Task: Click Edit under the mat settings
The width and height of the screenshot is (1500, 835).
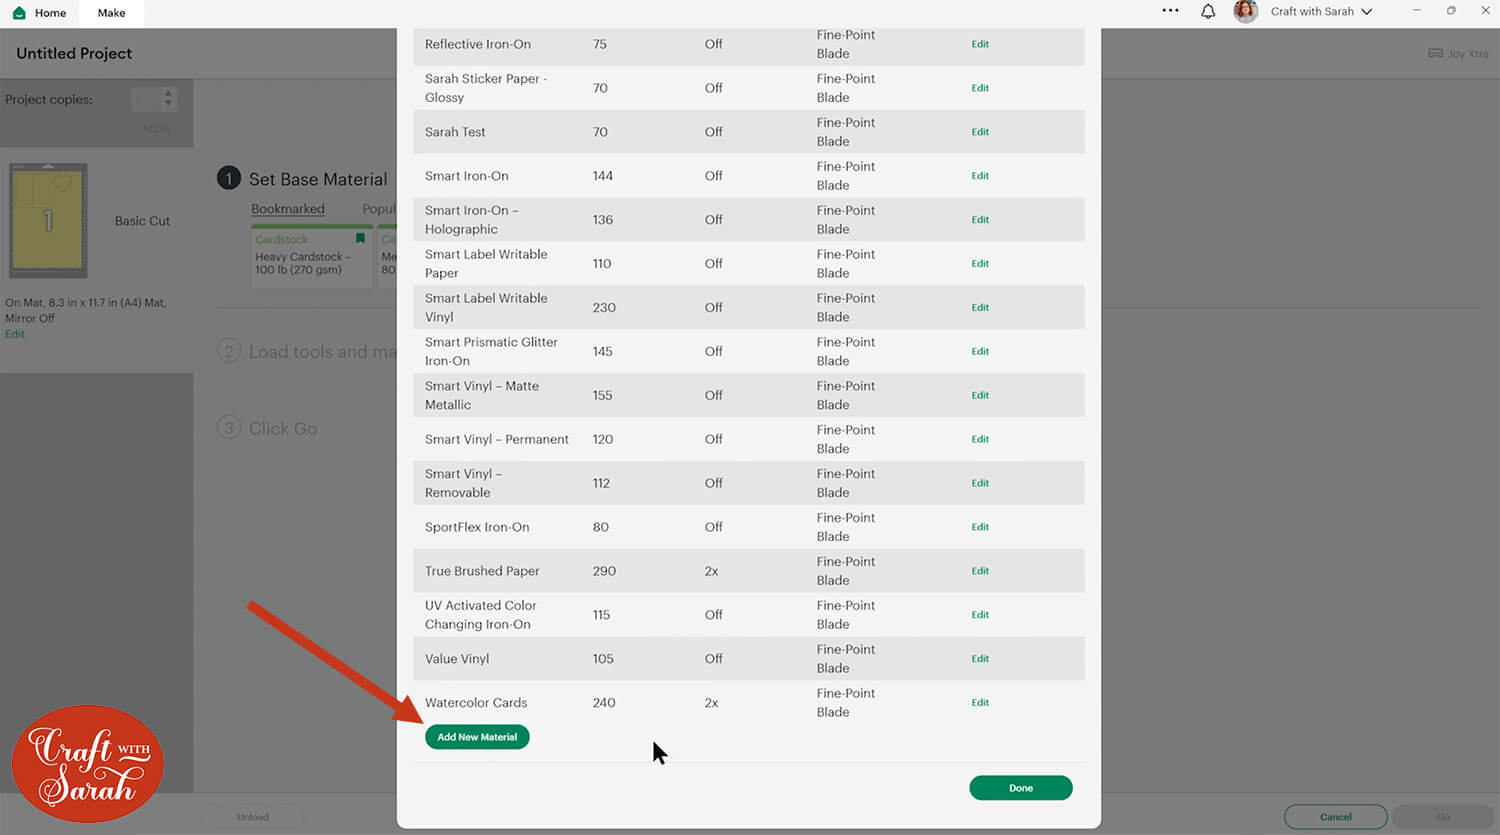Action: click(x=15, y=334)
